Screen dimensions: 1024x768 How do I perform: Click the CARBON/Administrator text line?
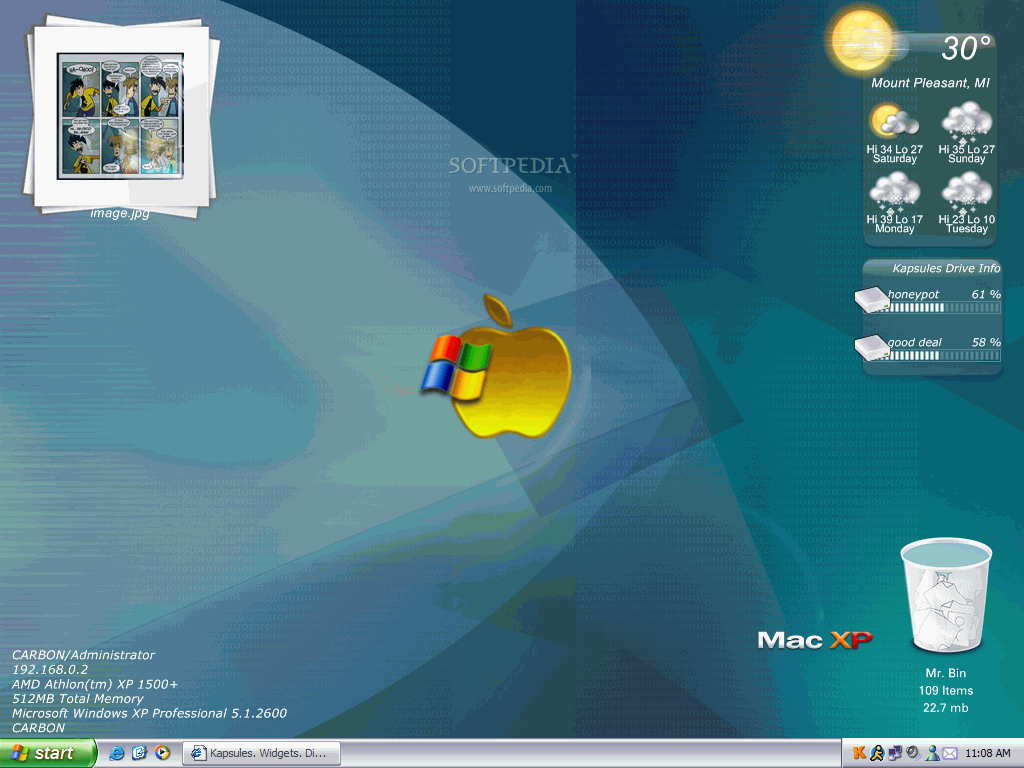pos(84,655)
